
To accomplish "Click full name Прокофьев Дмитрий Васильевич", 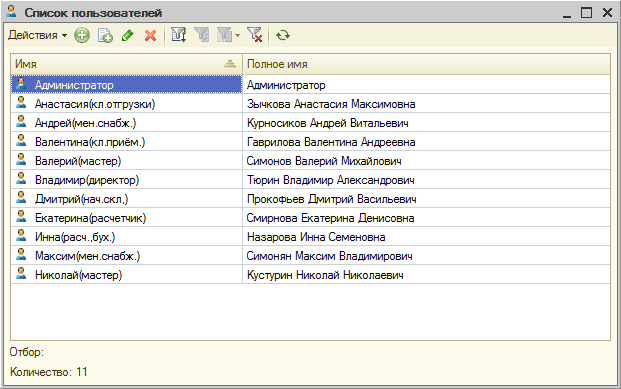I will click(x=331, y=199).
